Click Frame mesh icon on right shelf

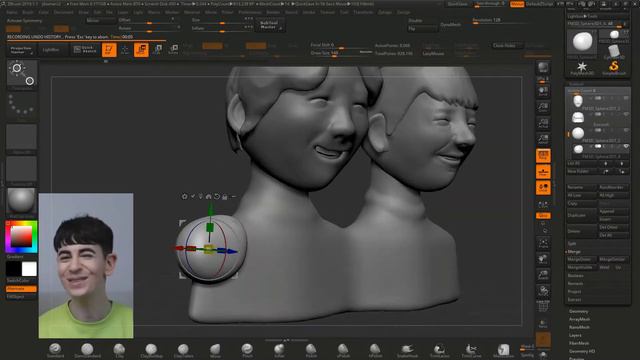[543, 244]
